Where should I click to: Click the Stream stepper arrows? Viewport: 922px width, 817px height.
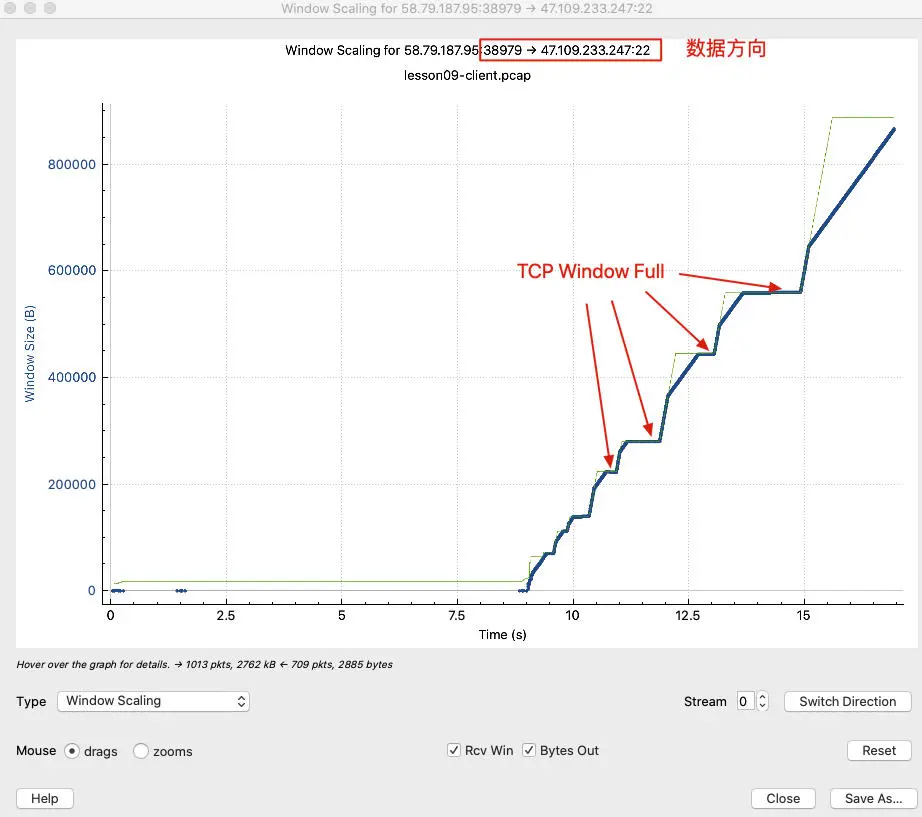pos(763,701)
